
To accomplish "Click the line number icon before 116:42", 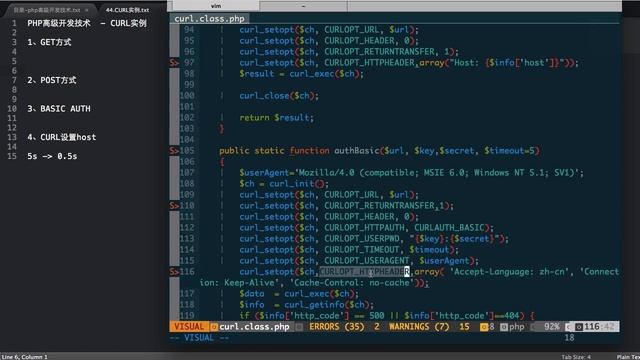I will click(x=579, y=327).
